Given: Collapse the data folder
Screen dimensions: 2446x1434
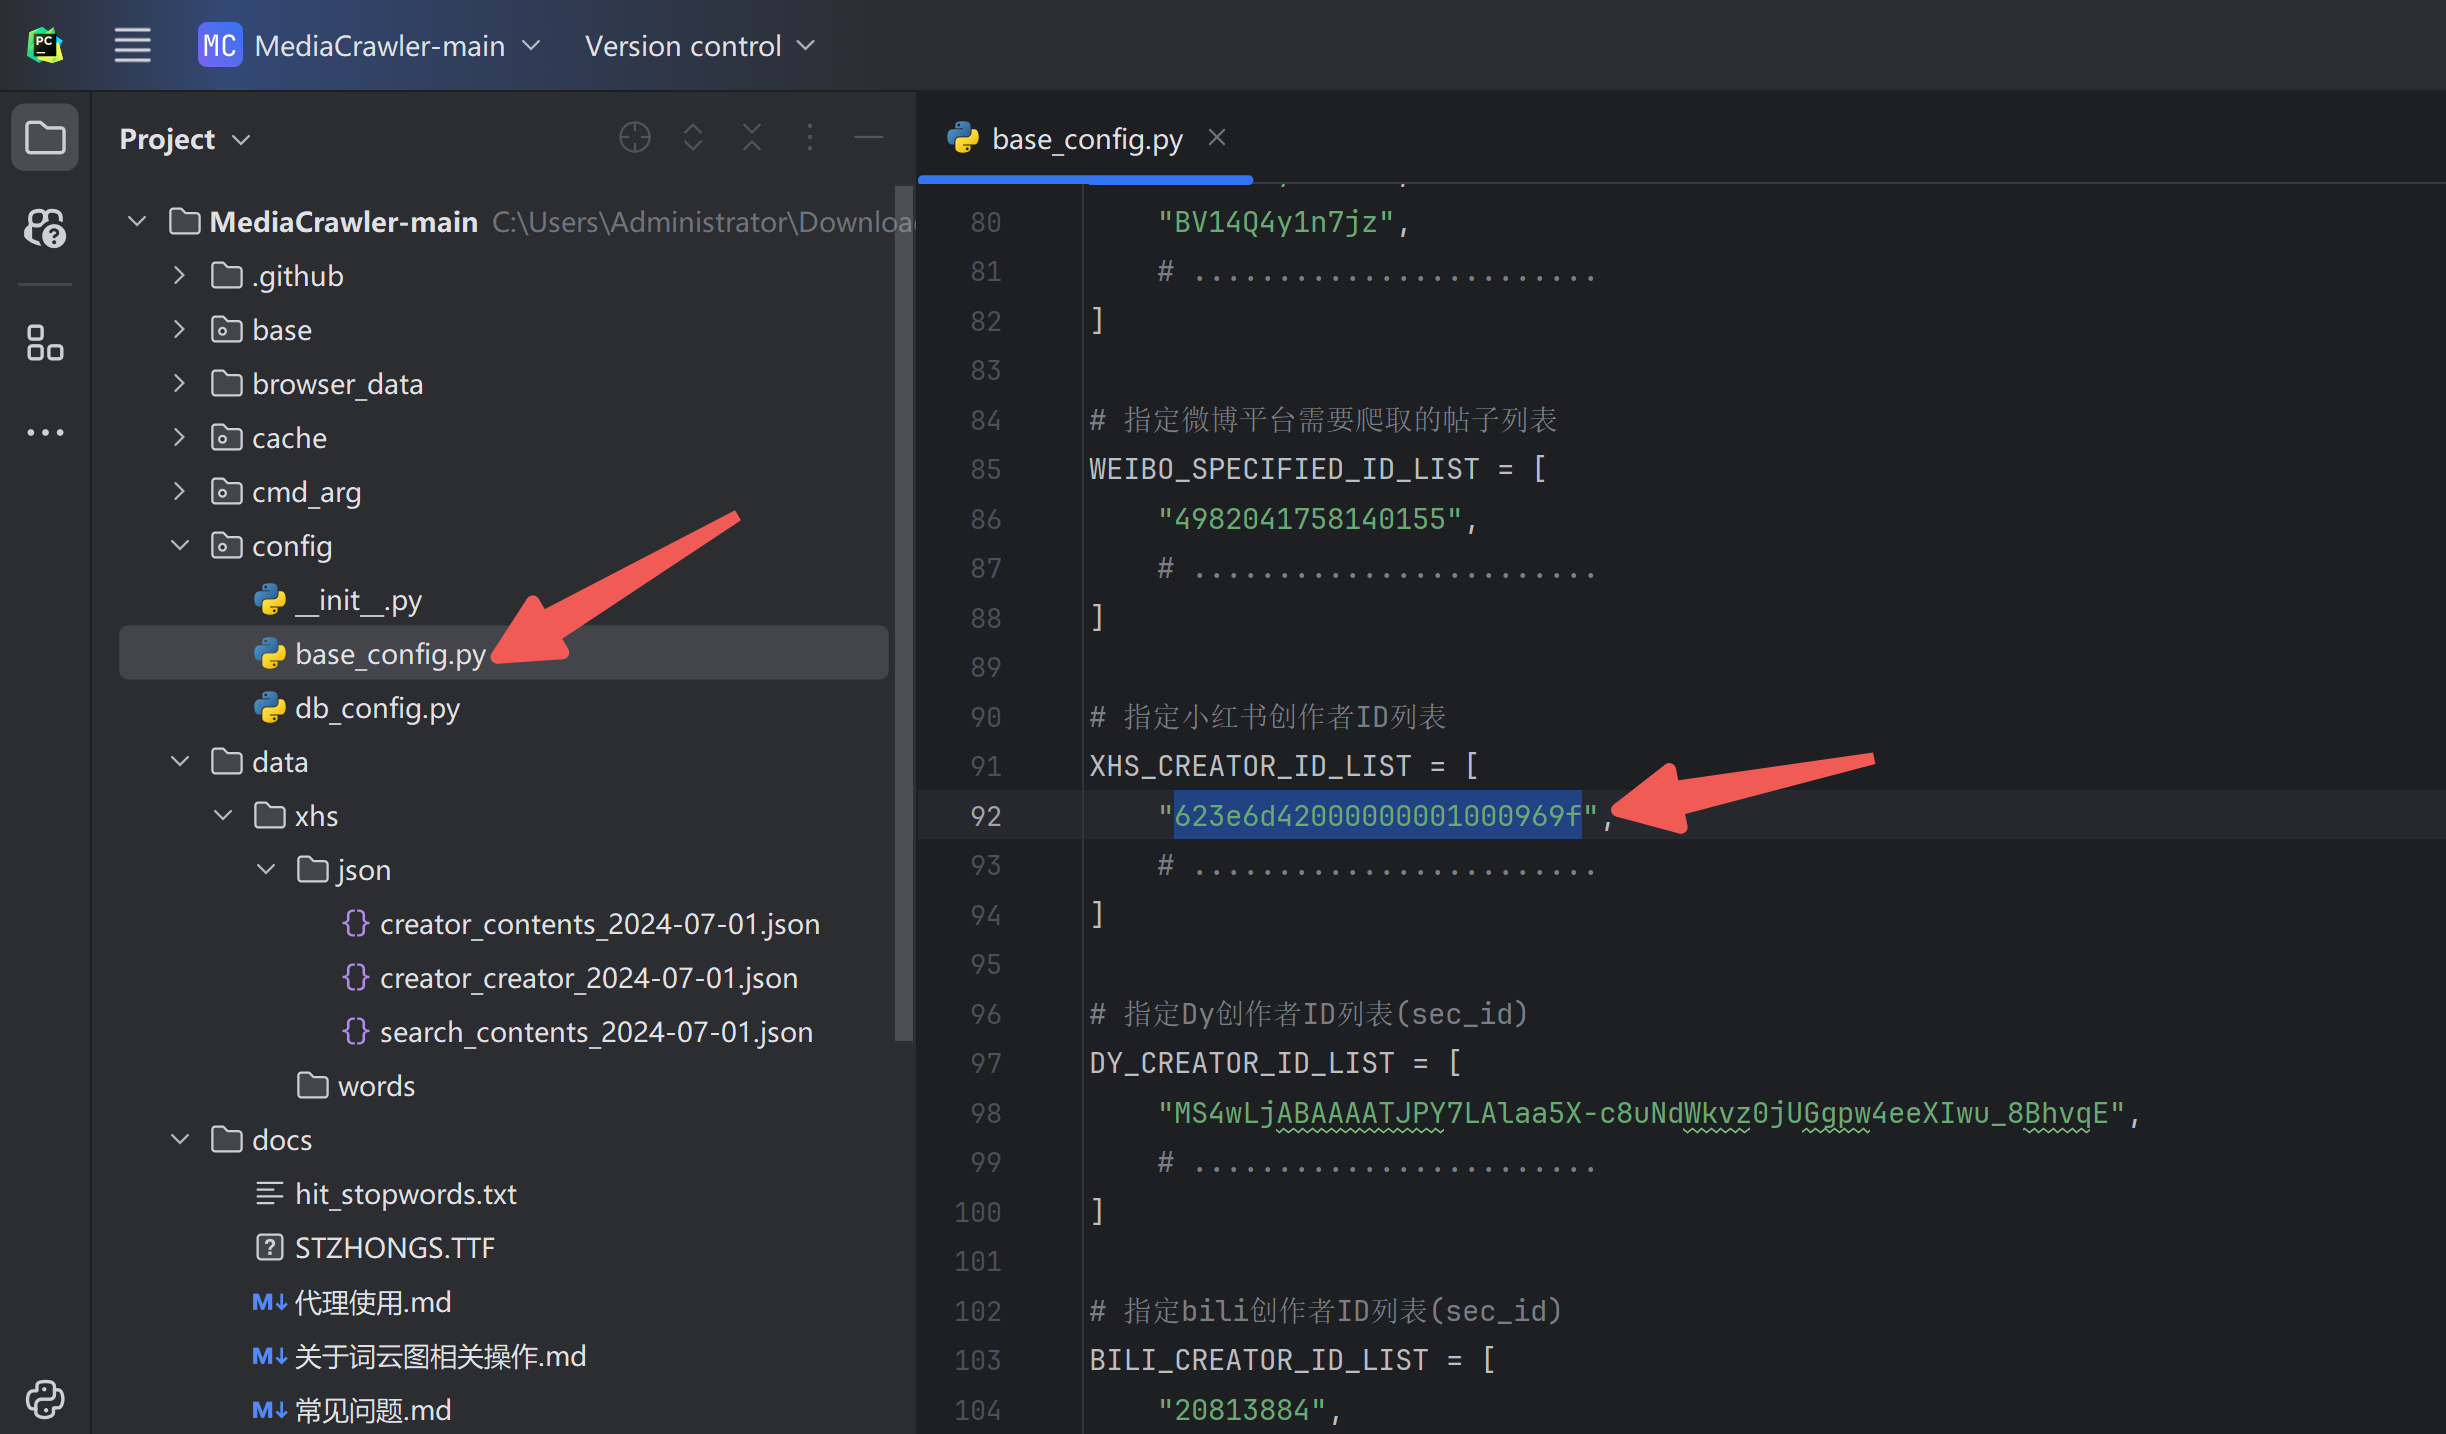Looking at the screenshot, I should [x=180, y=761].
